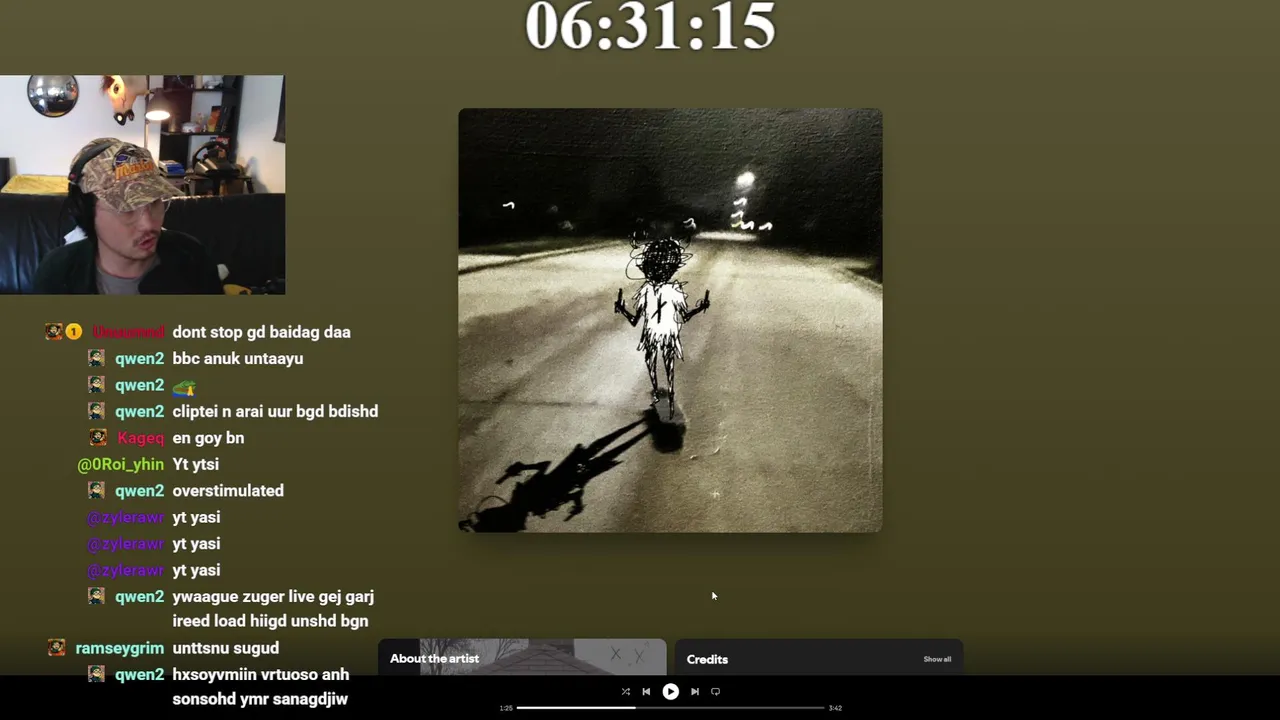Click the message 'dont stop gd baidag daa'
The width and height of the screenshot is (1280, 720).
[x=261, y=332]
